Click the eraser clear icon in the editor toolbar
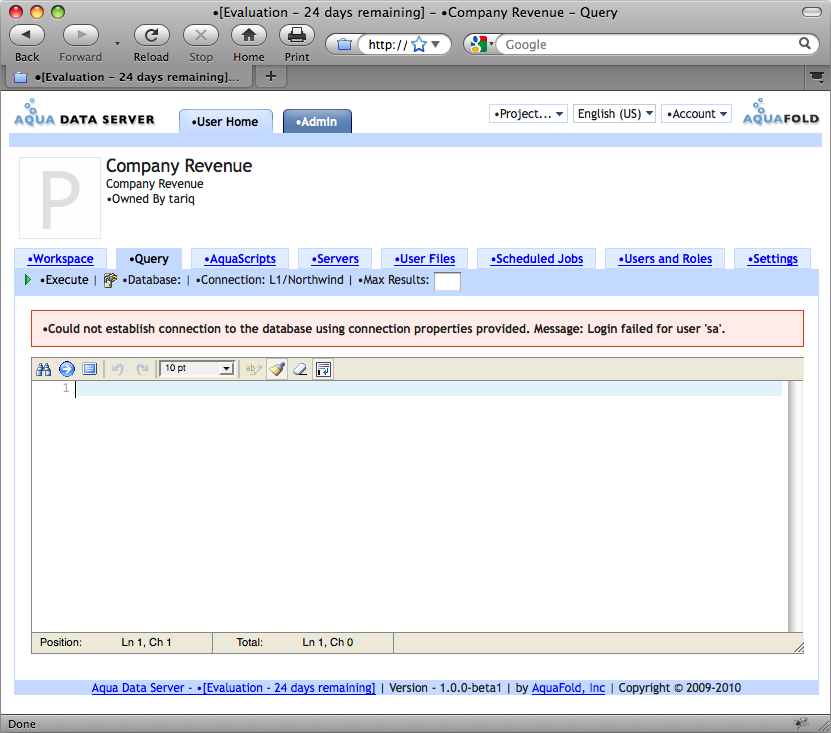Viewport: 831px width, 733px height. (x=300, y=369)
